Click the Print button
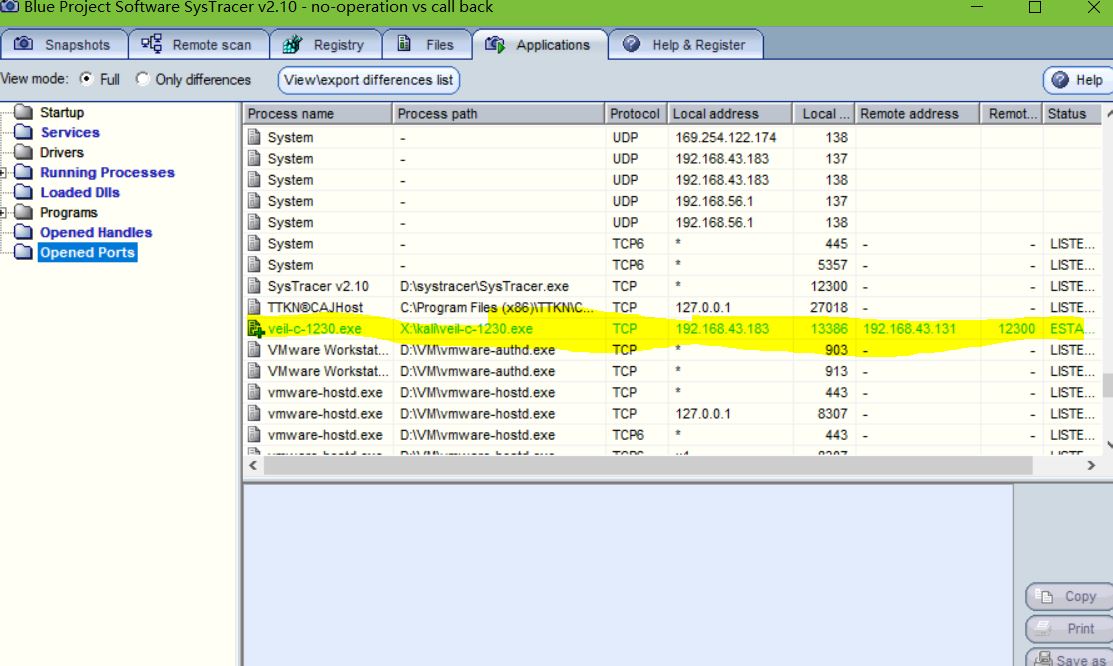This screenshot has width=1113, height=666. tap(1070, 628)
